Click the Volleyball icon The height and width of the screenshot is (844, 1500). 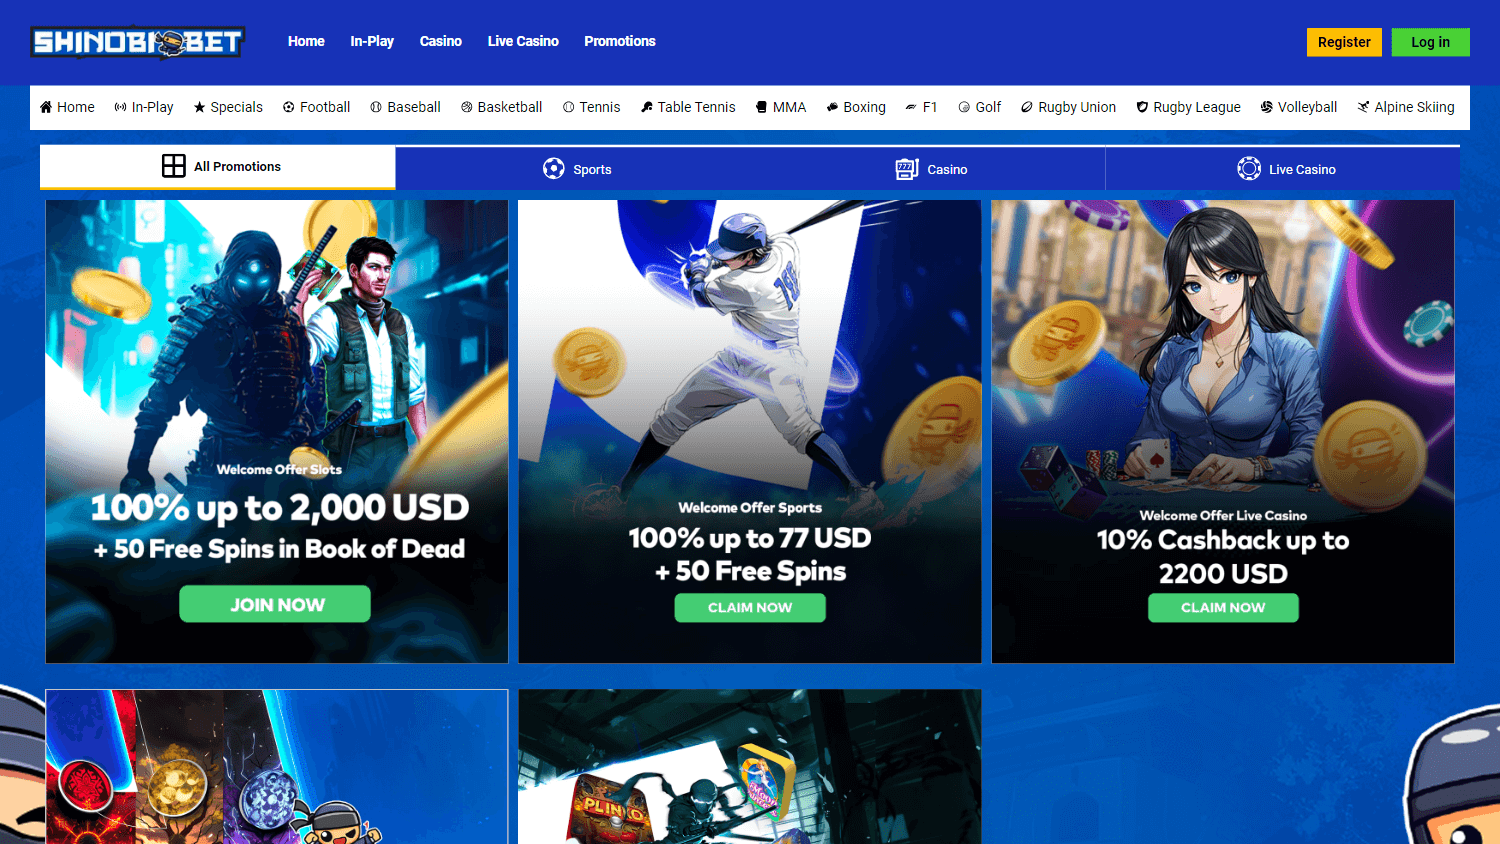tap(1267, 107)
